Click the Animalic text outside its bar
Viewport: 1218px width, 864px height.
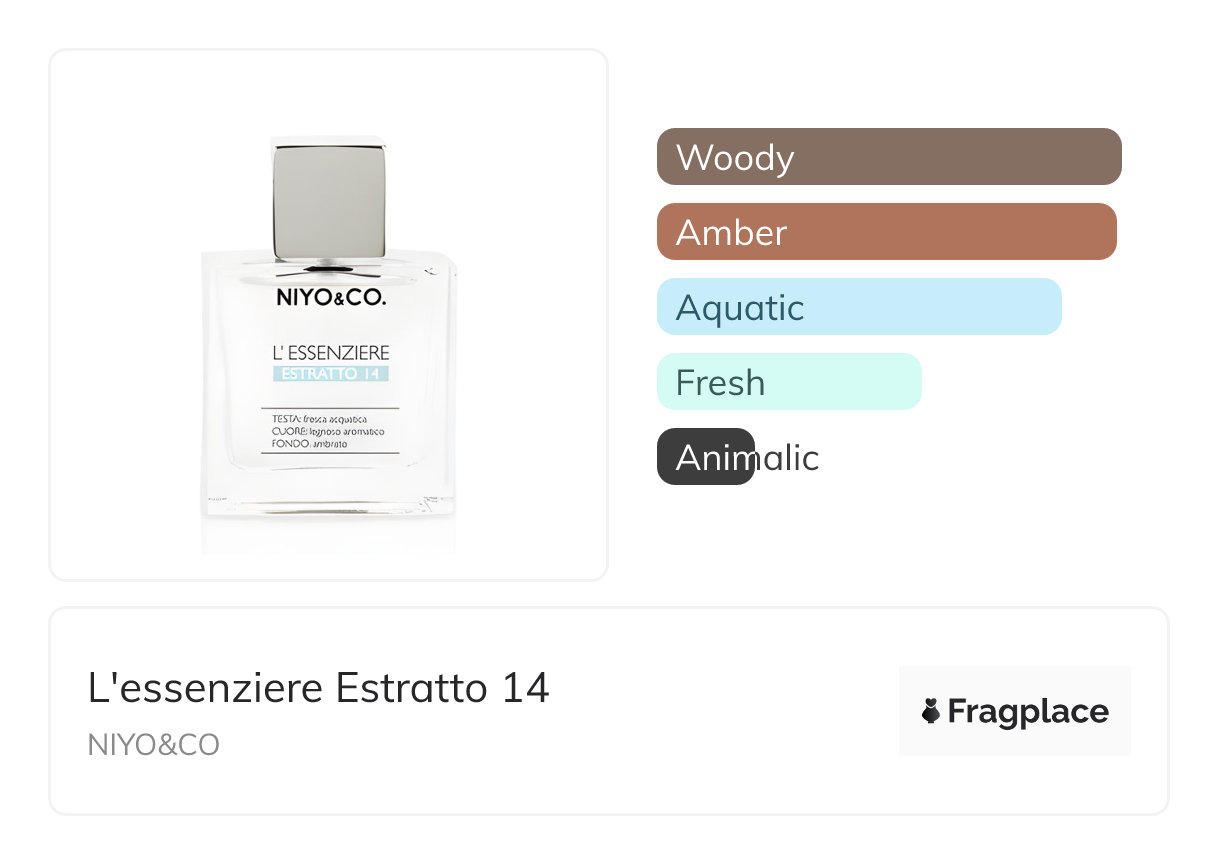click(x=788, y=458)
